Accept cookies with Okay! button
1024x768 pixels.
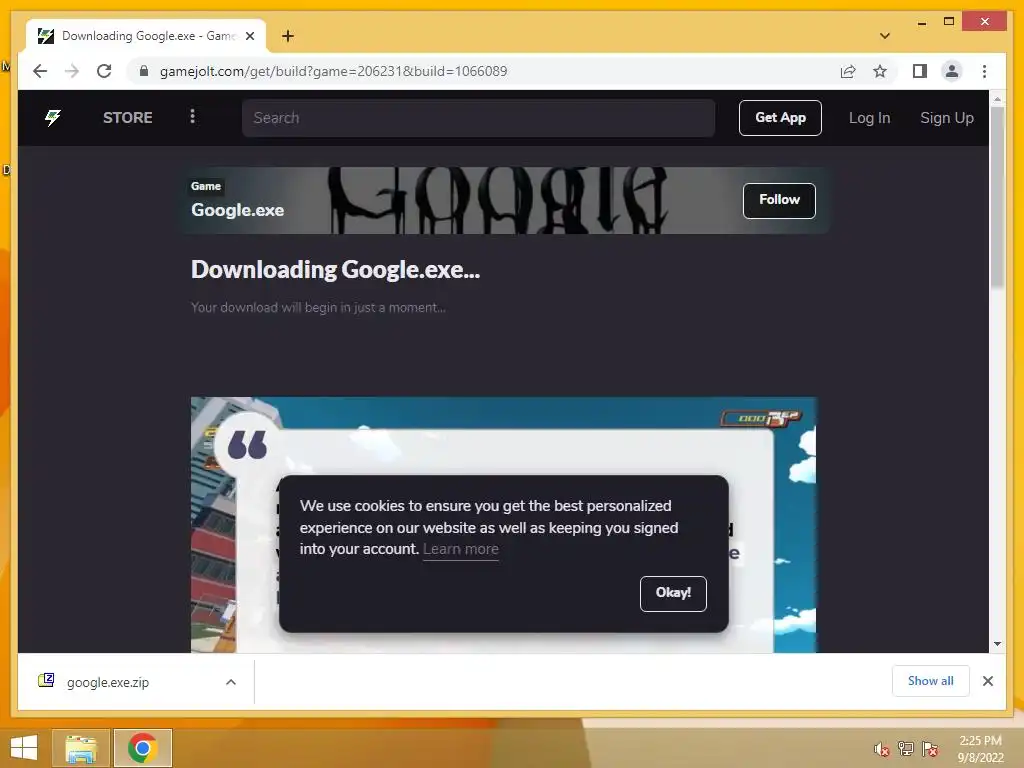click(x=673, y=593)
